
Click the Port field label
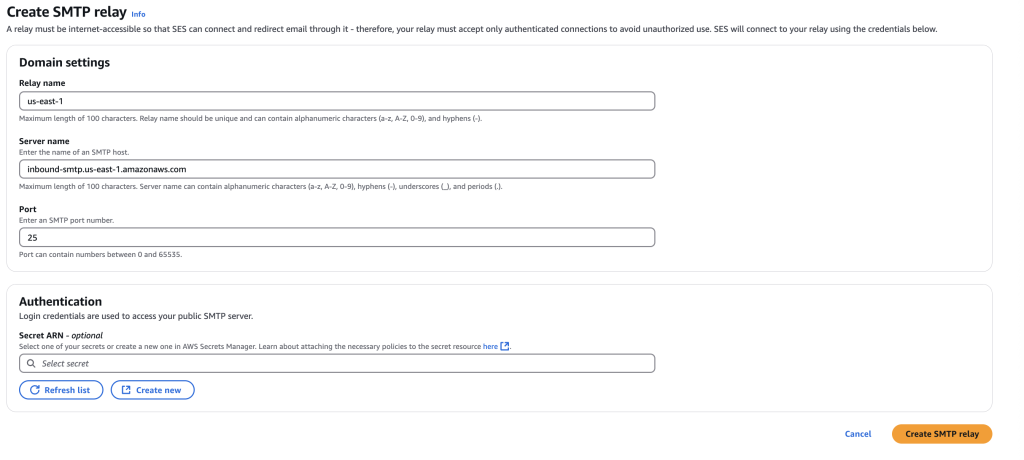click(x=28, y=209)
